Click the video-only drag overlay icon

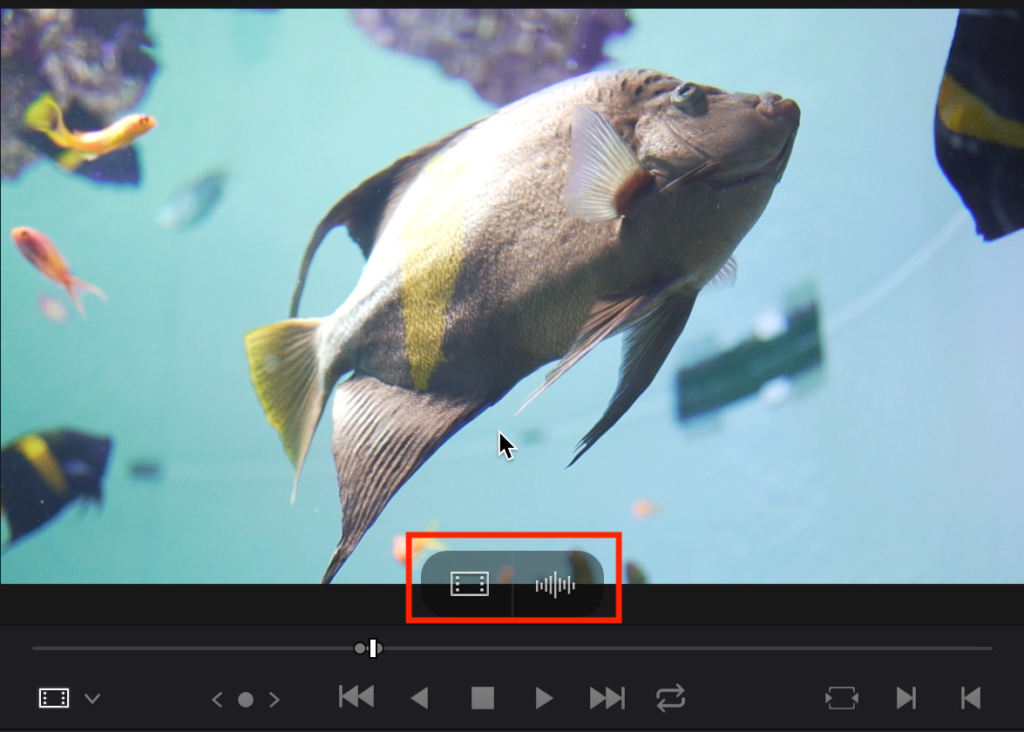pos(470,584)
